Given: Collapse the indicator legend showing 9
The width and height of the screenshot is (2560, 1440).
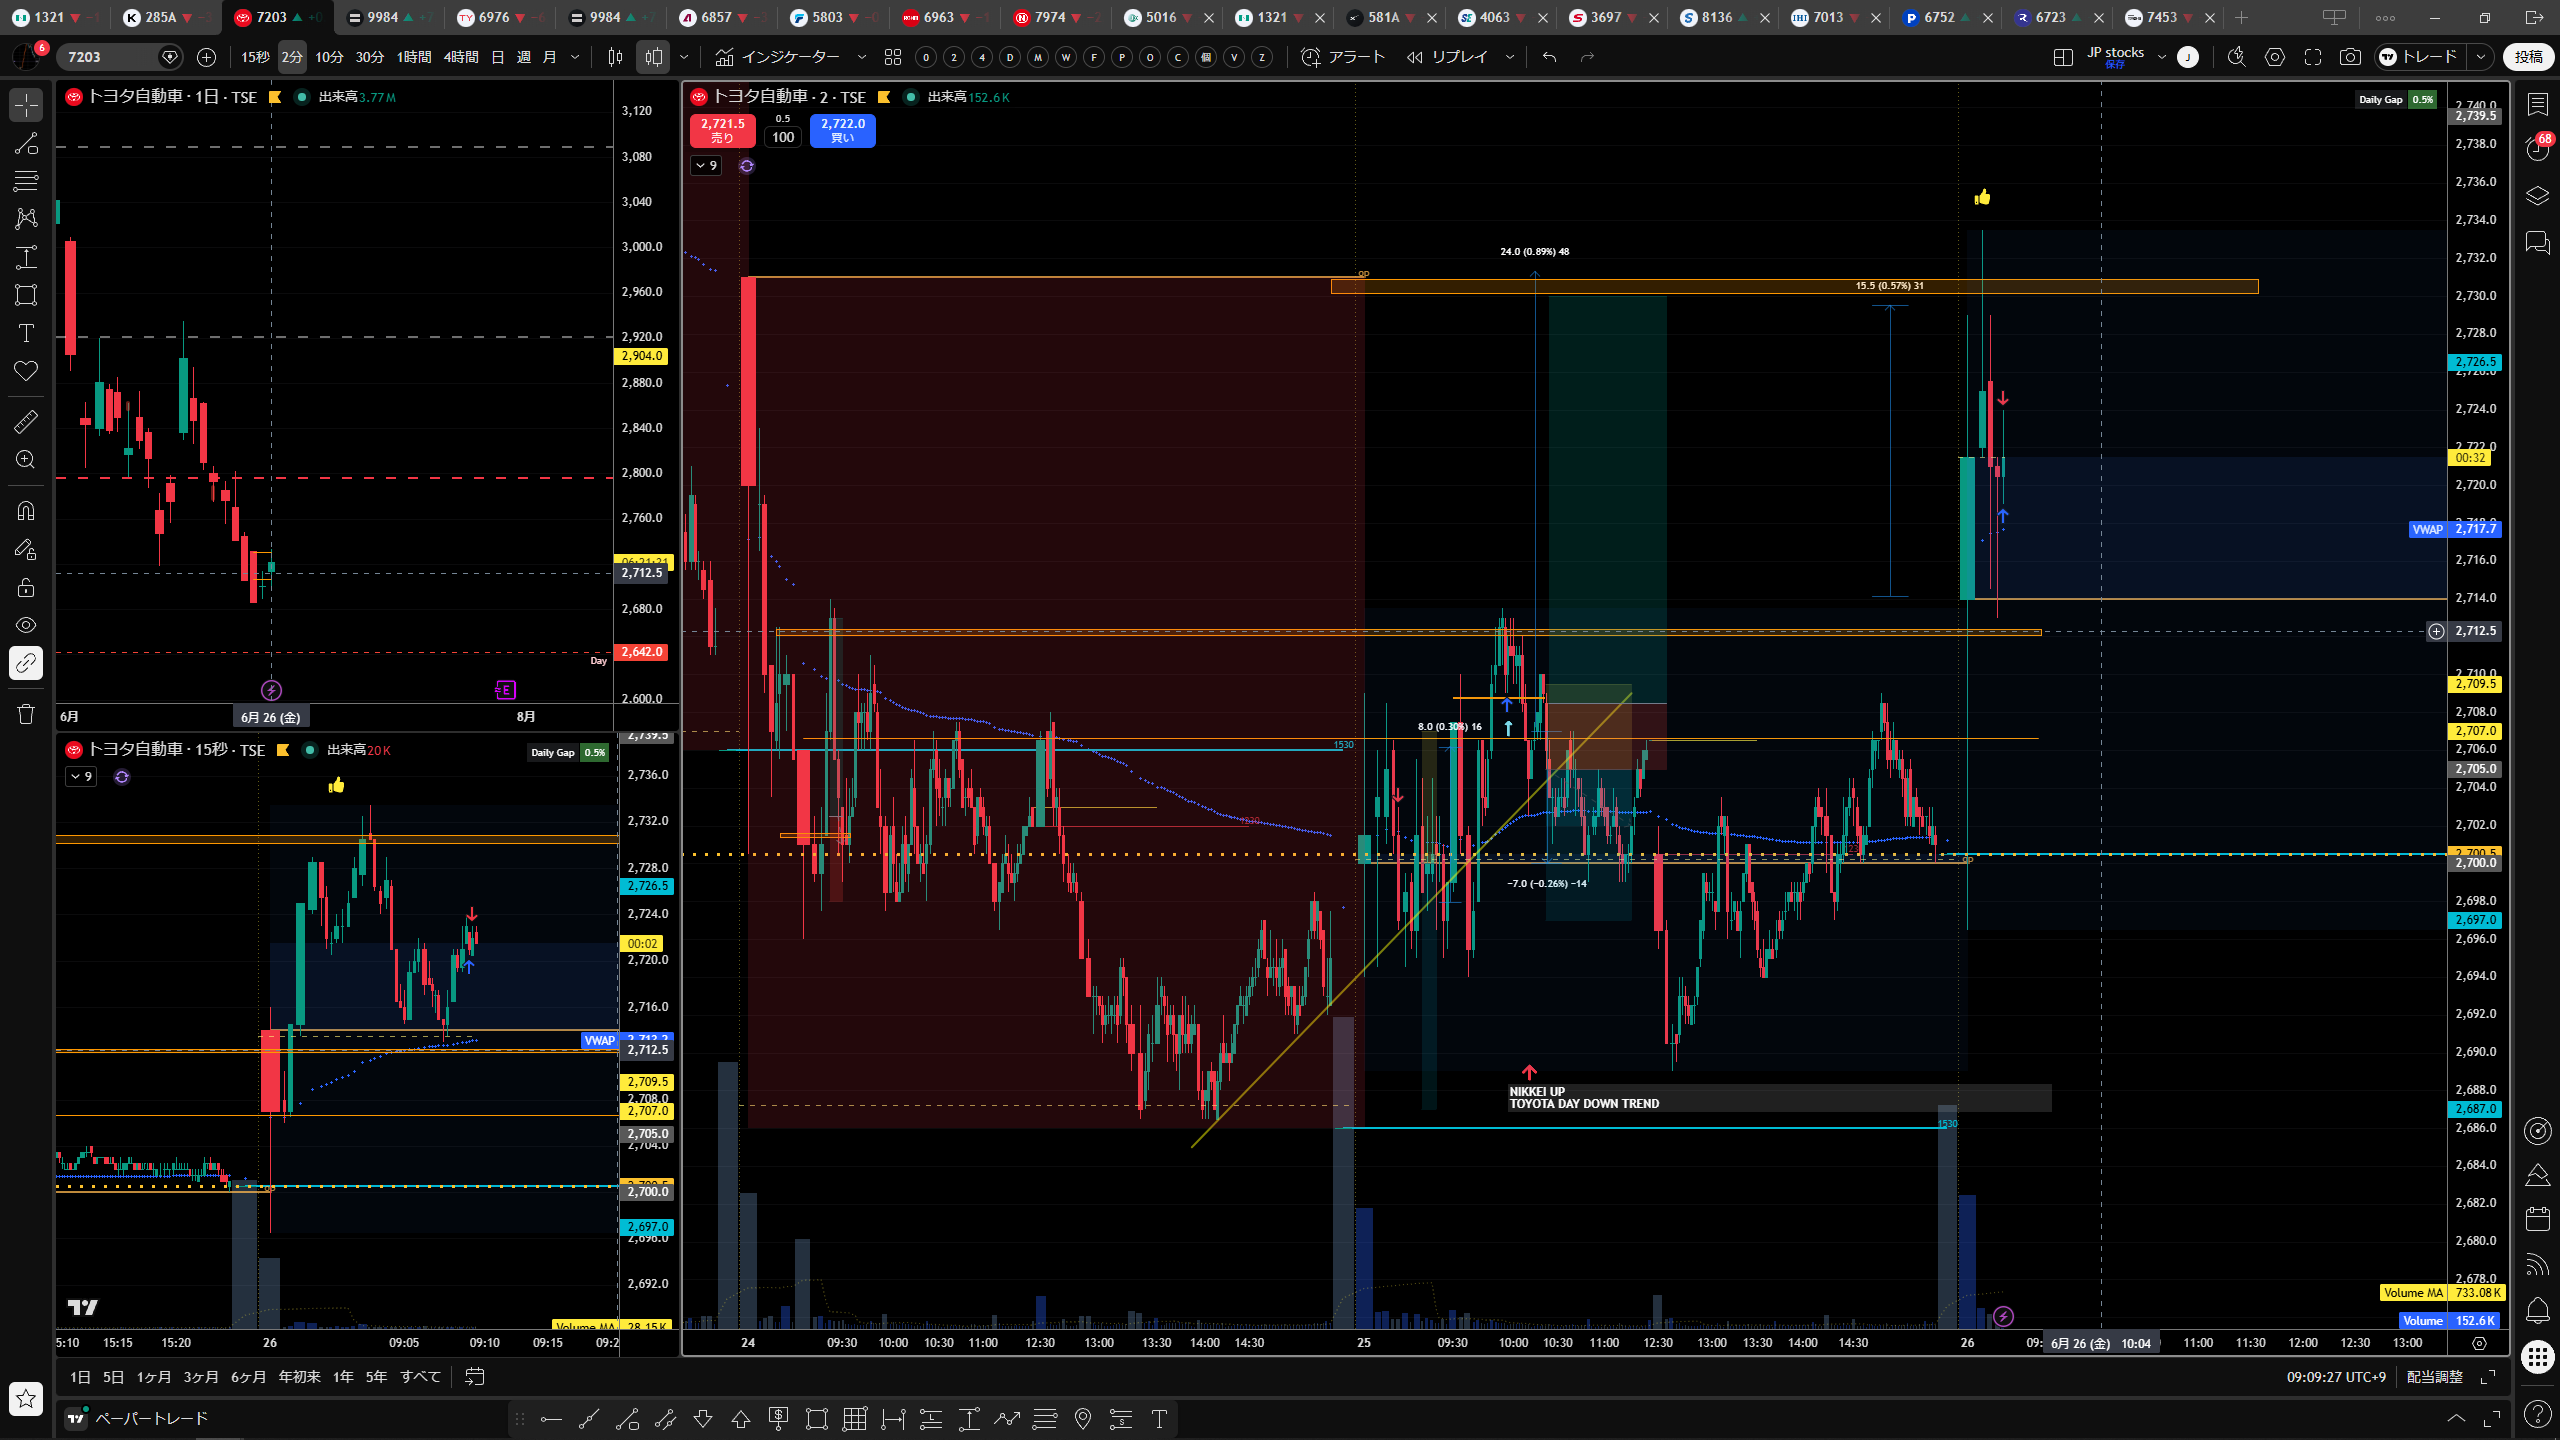Looking at the screenshot, I should pyautogui.click(x=706, y=165).
